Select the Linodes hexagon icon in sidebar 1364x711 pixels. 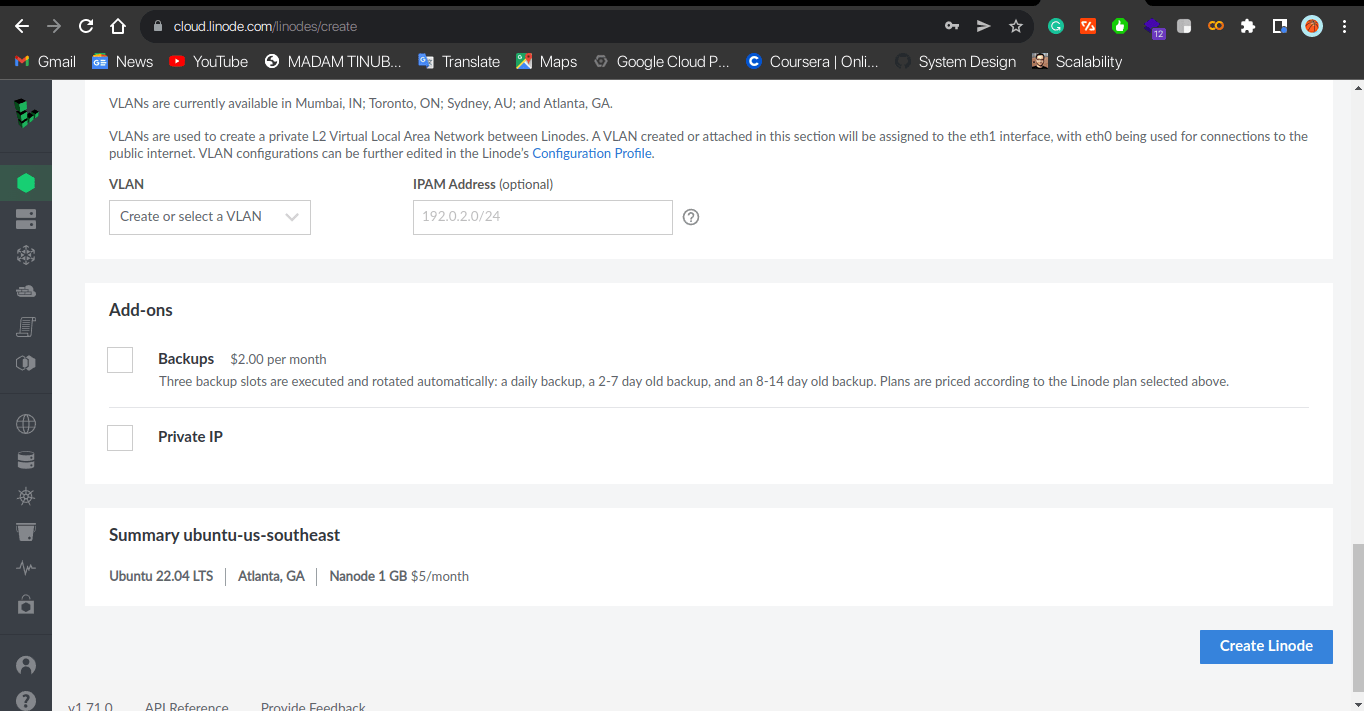[x=26, y=183]
